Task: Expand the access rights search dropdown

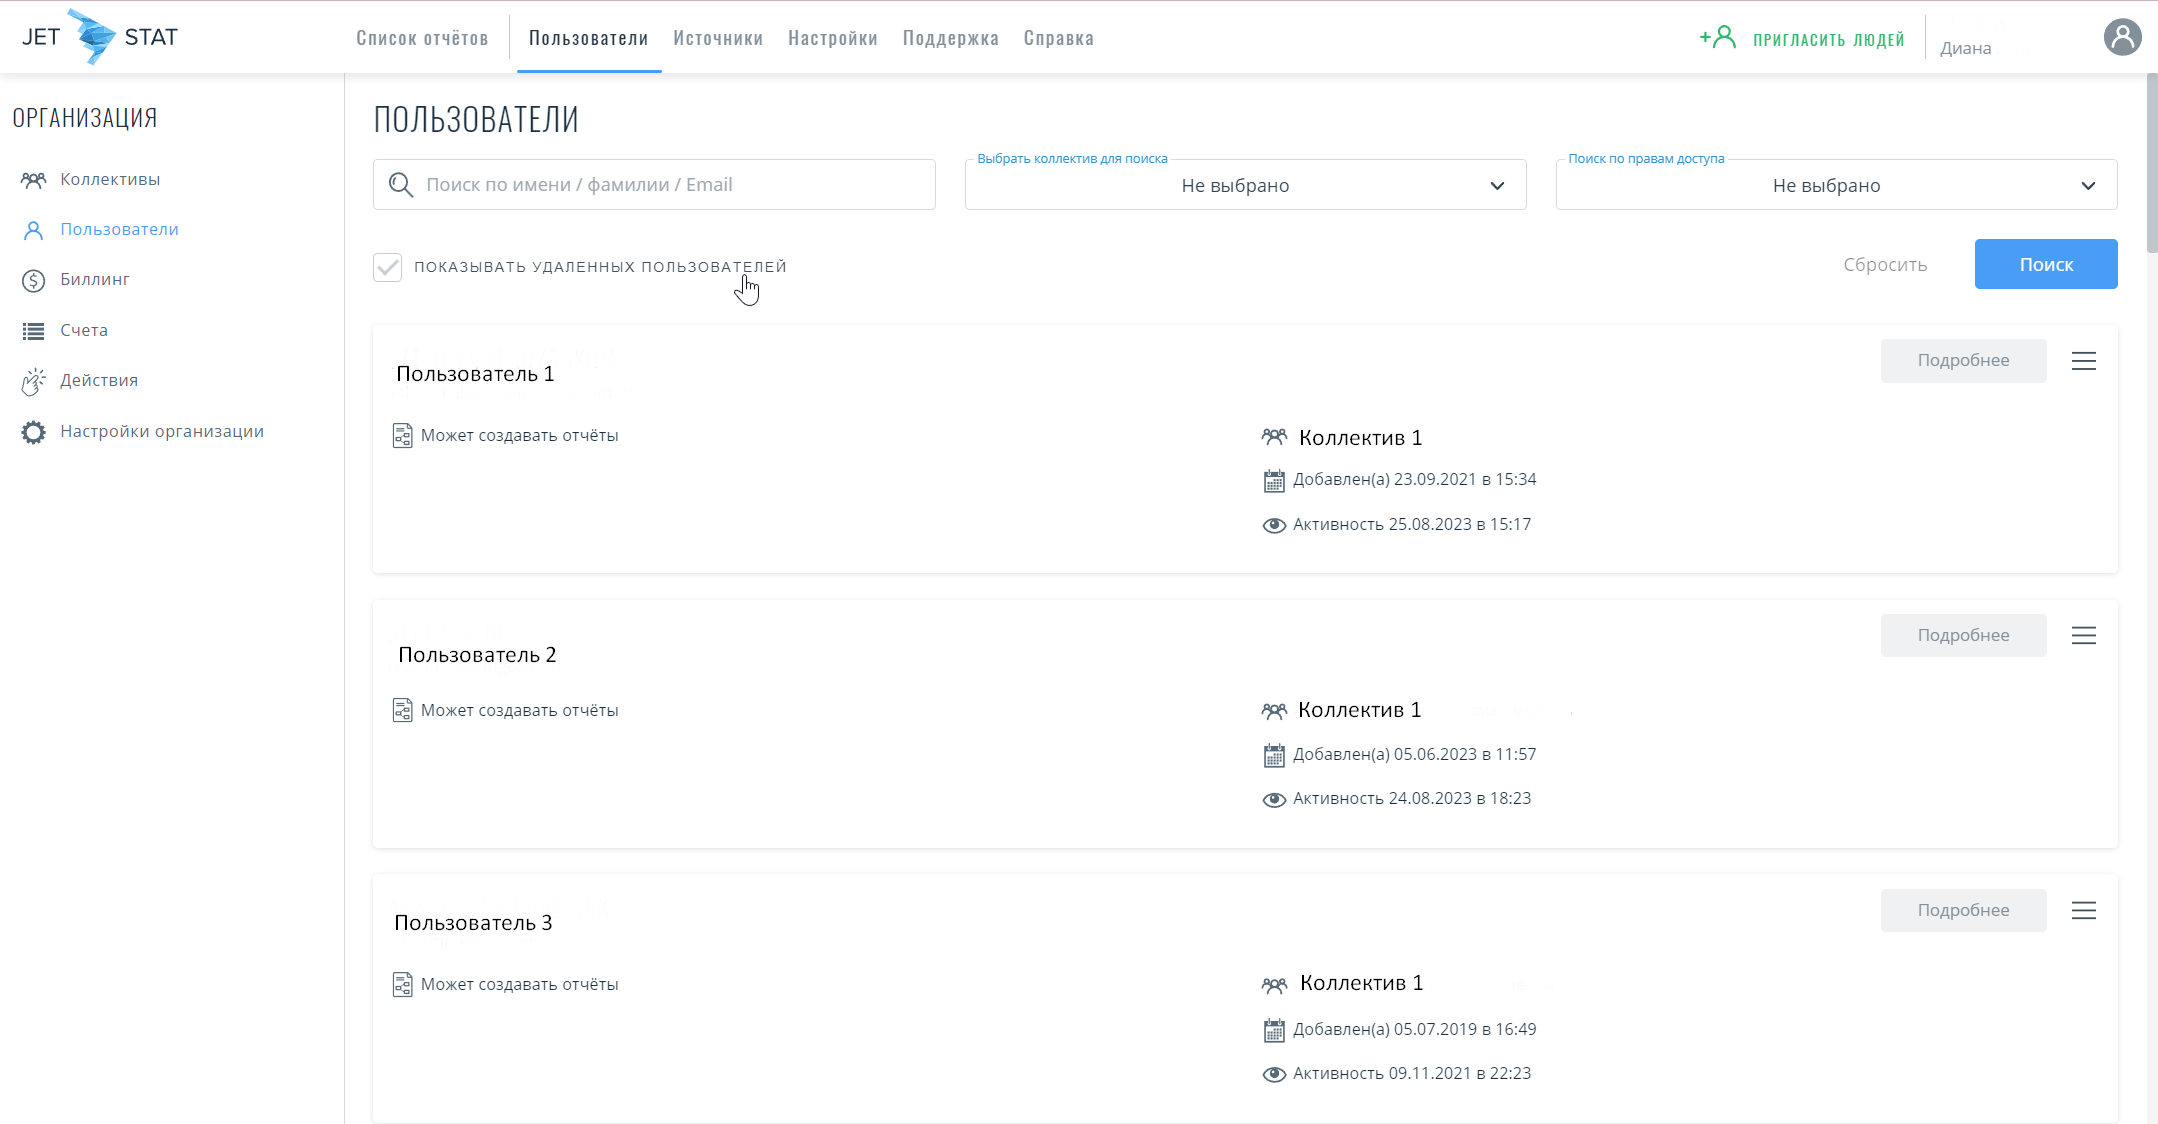Action: click(x=1836, y=186)
